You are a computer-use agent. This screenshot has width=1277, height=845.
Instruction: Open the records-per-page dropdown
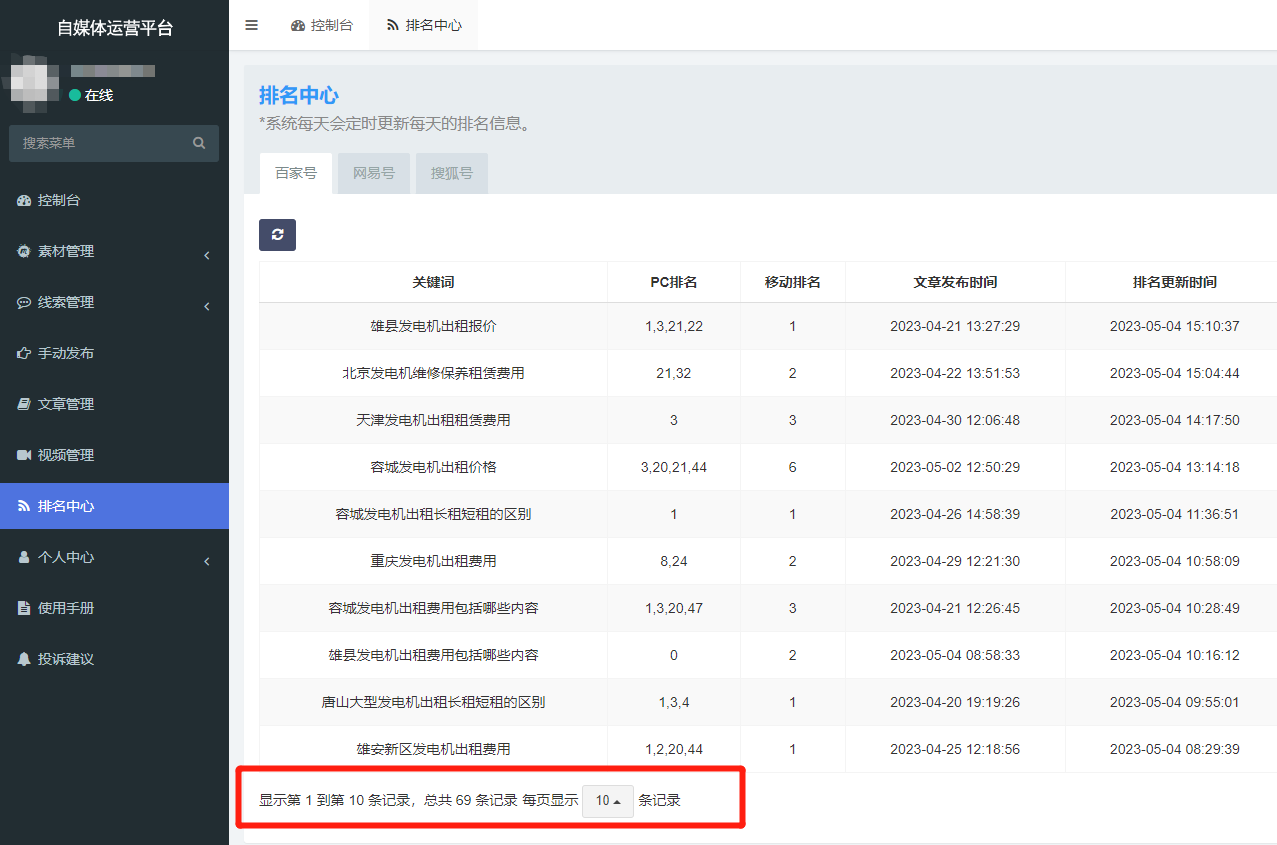point(608,800)
